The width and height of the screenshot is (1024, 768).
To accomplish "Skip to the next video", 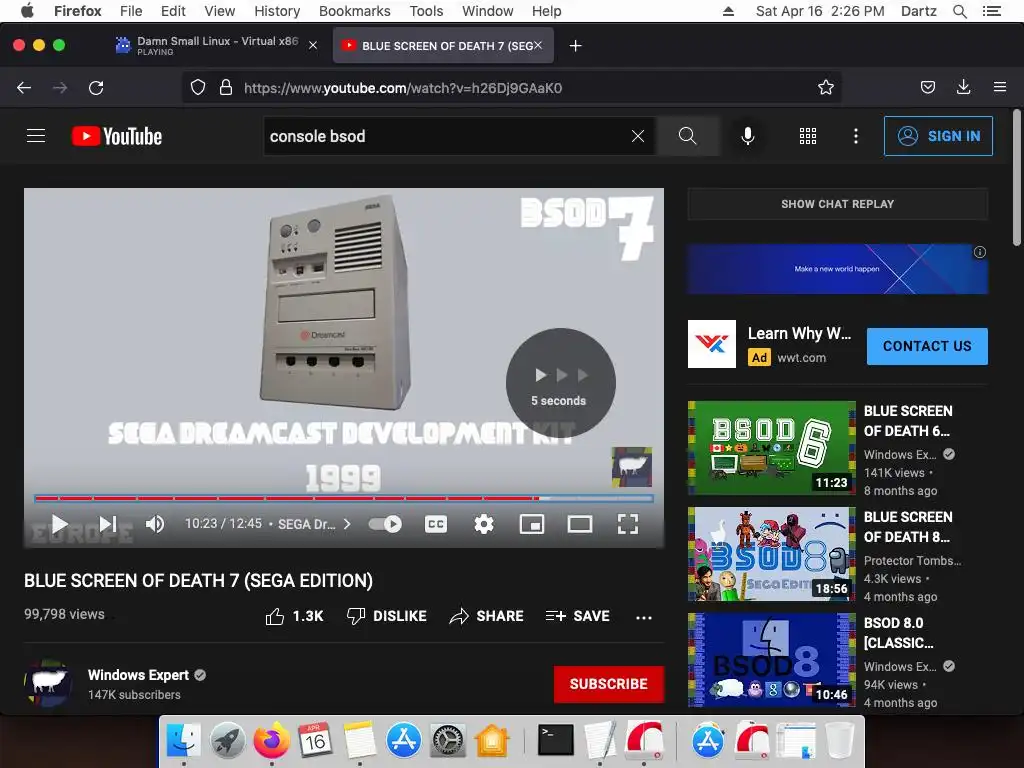I will coord(108,524).
